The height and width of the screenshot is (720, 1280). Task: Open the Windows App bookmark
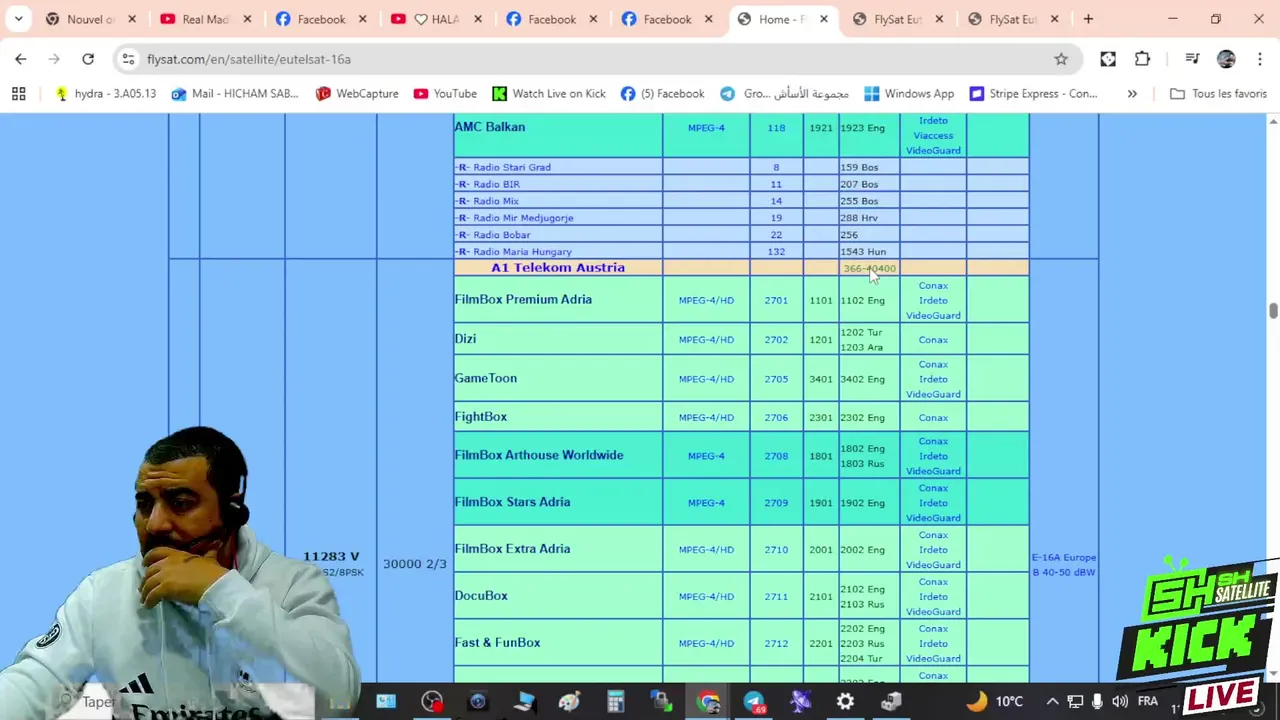point(909,93)
